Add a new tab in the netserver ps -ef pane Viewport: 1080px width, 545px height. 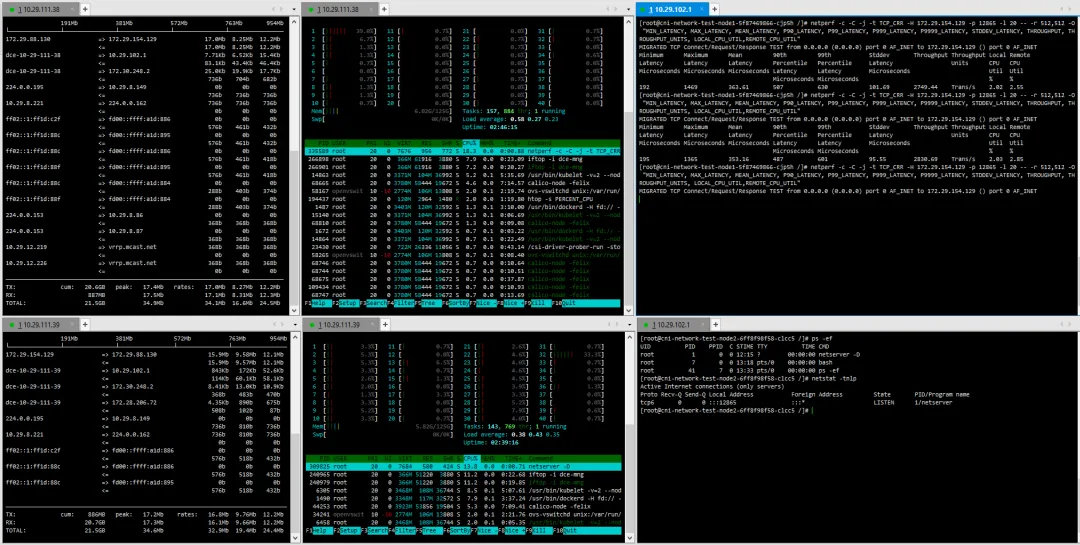click(x=717, y=324)
